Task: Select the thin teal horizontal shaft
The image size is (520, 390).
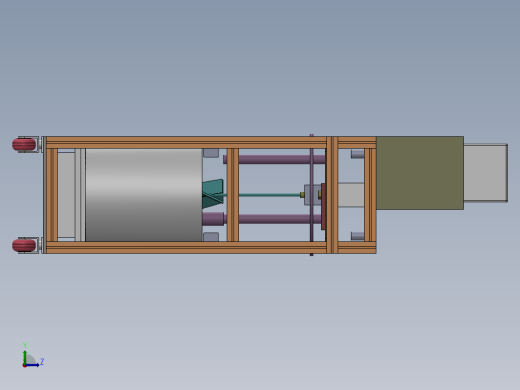Action: tap(269, 195)
